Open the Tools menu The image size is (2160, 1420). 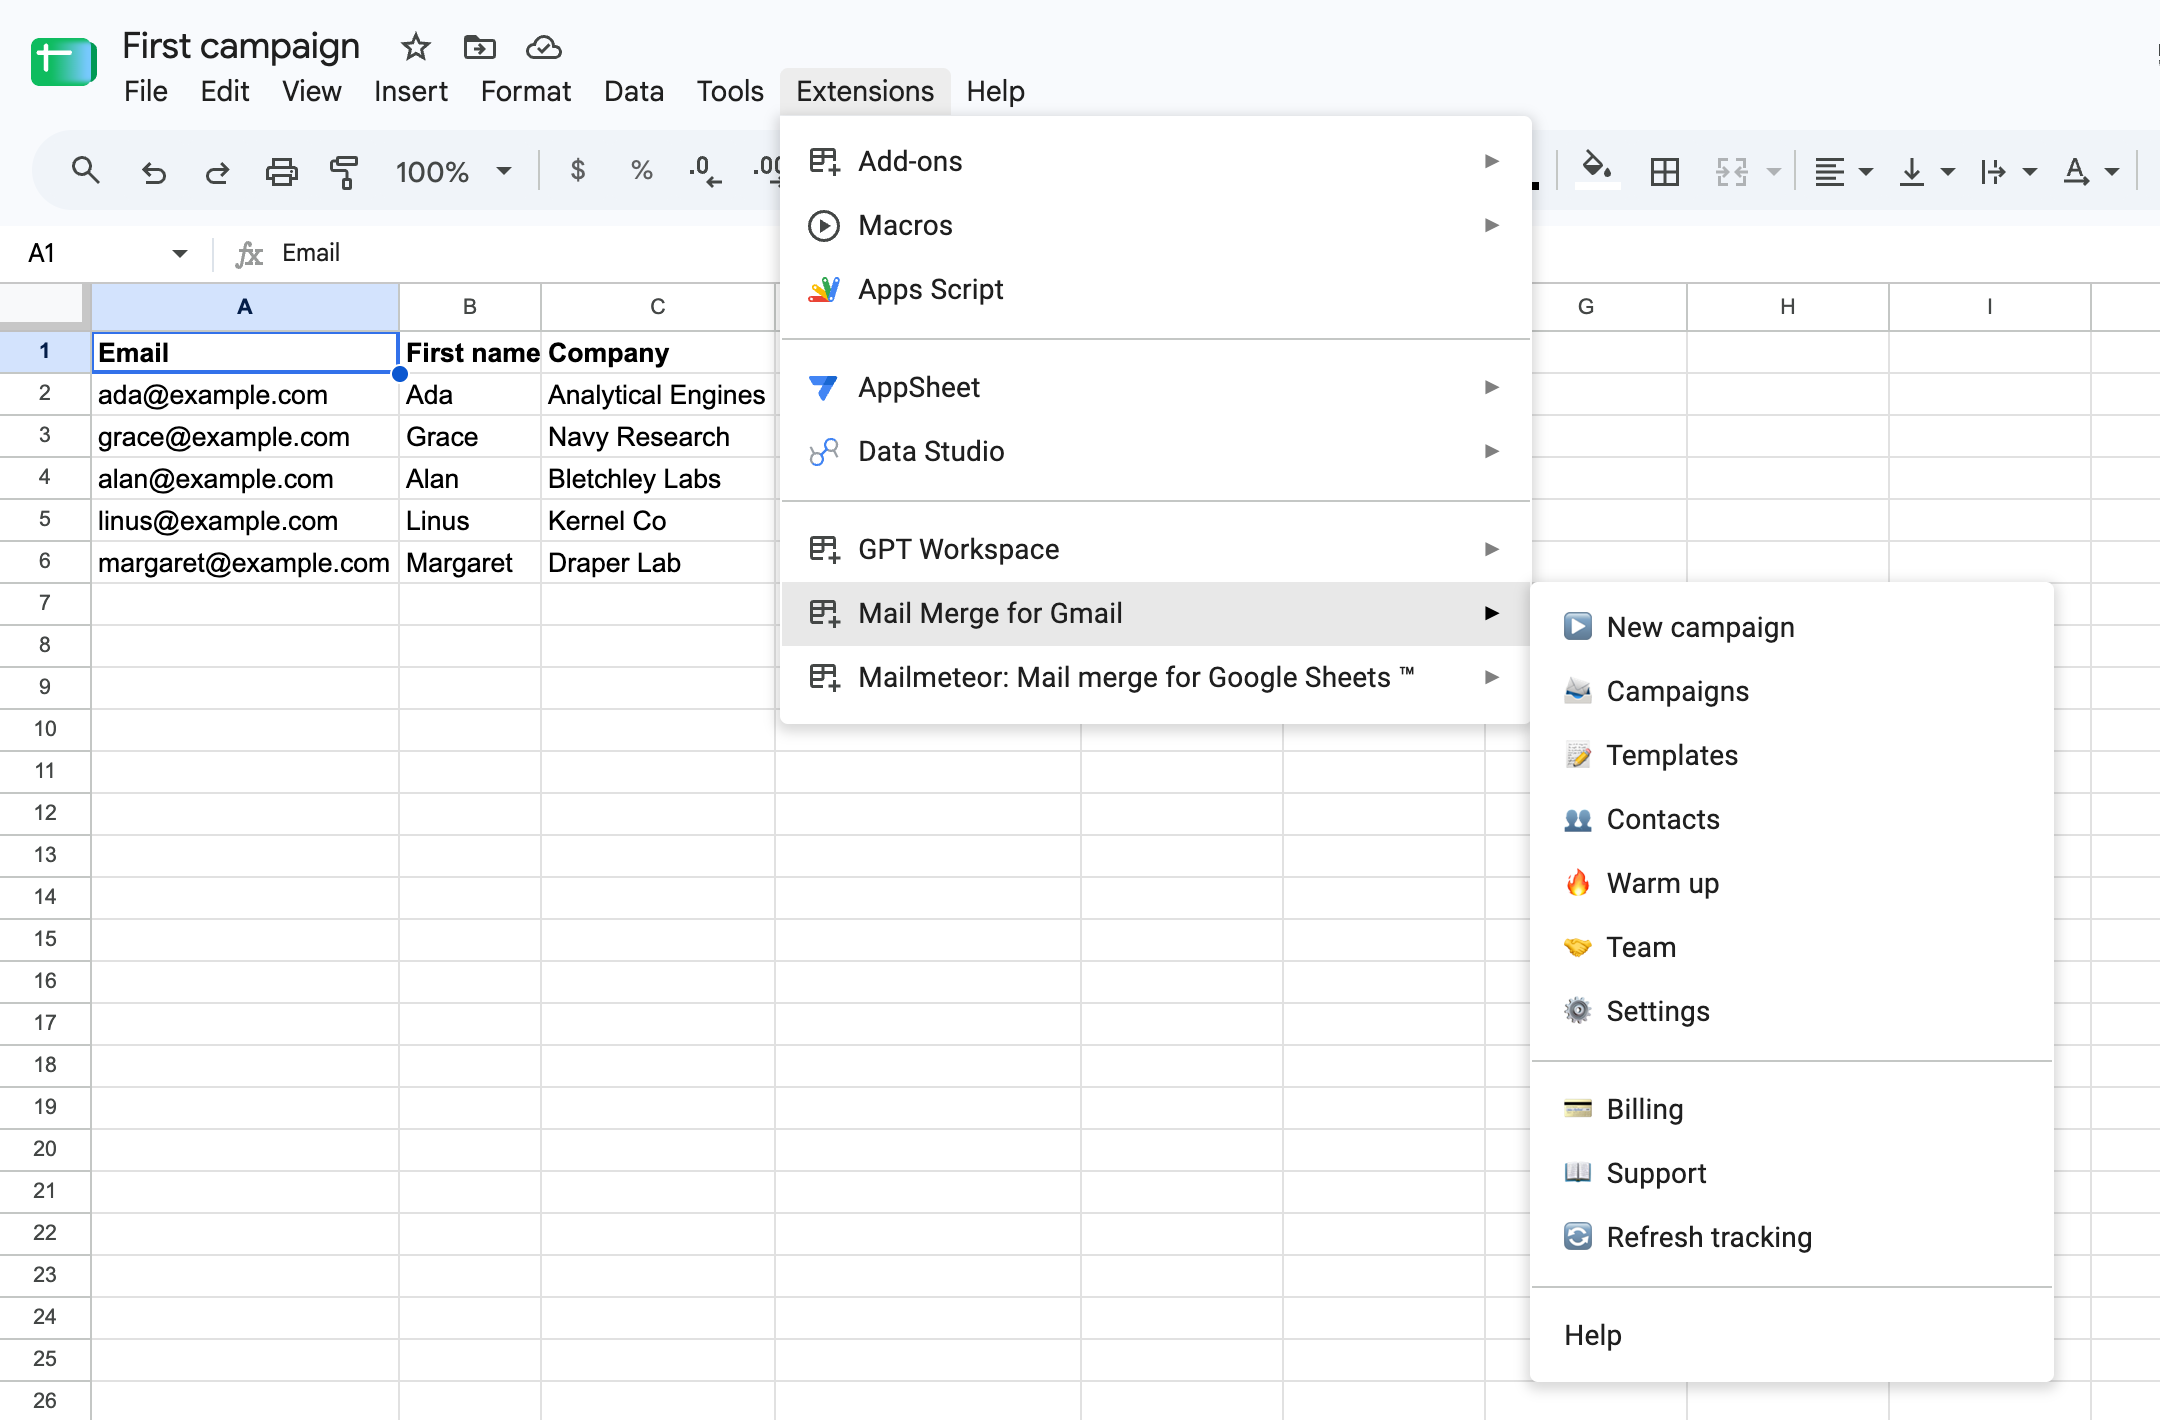click(730, 91)
